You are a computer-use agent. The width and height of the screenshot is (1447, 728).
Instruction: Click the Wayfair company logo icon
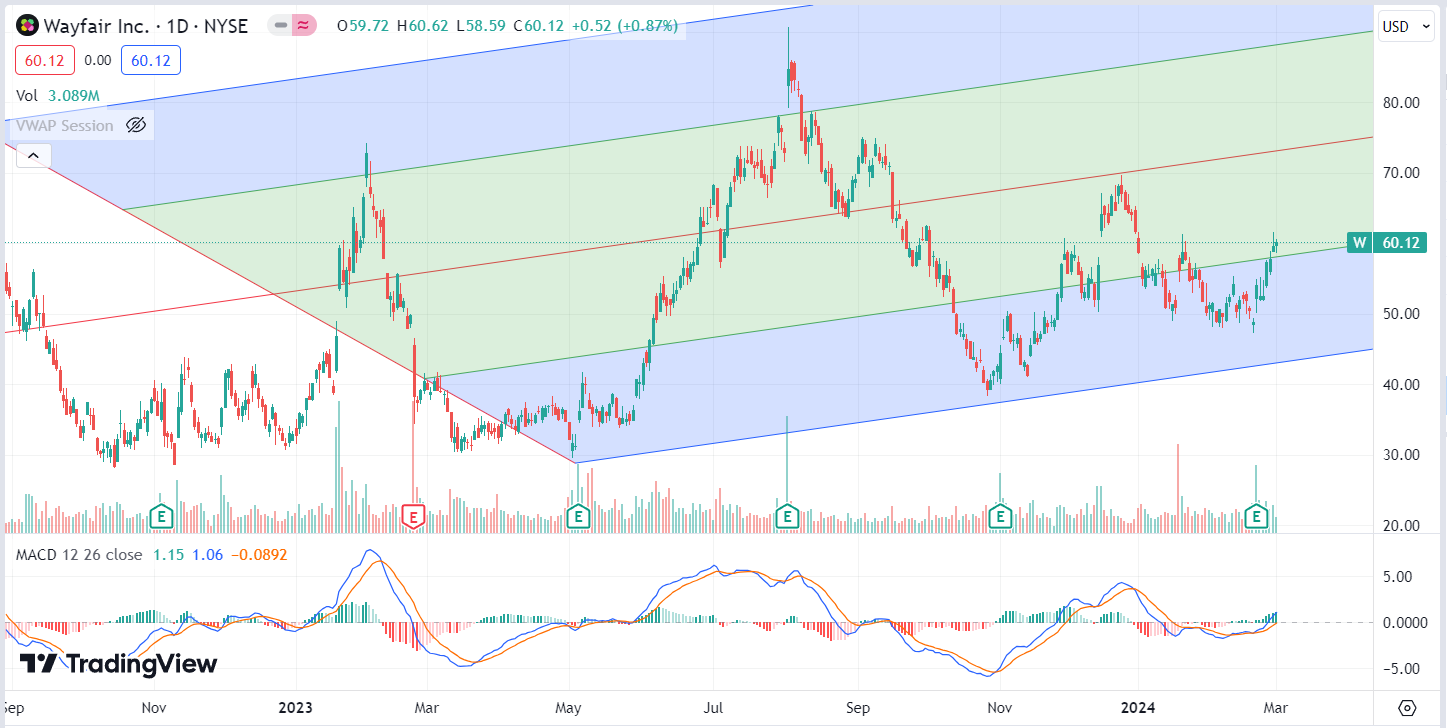[29, 26]
